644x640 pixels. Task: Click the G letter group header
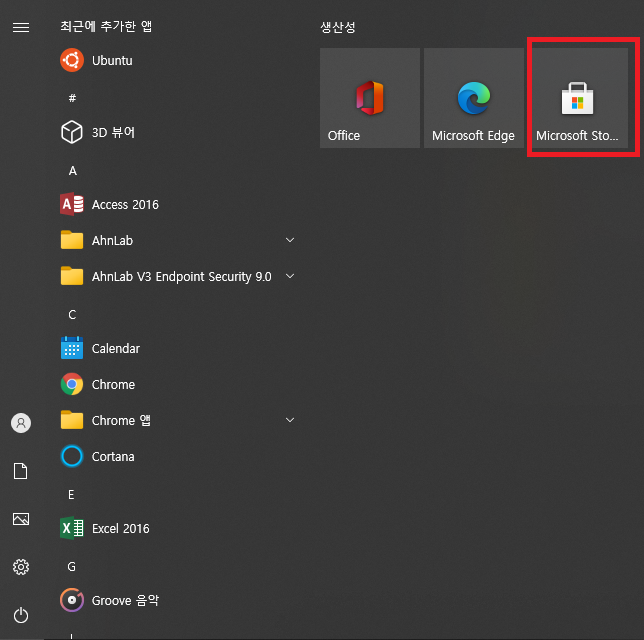pyautogui.click(x=72, y=567)
